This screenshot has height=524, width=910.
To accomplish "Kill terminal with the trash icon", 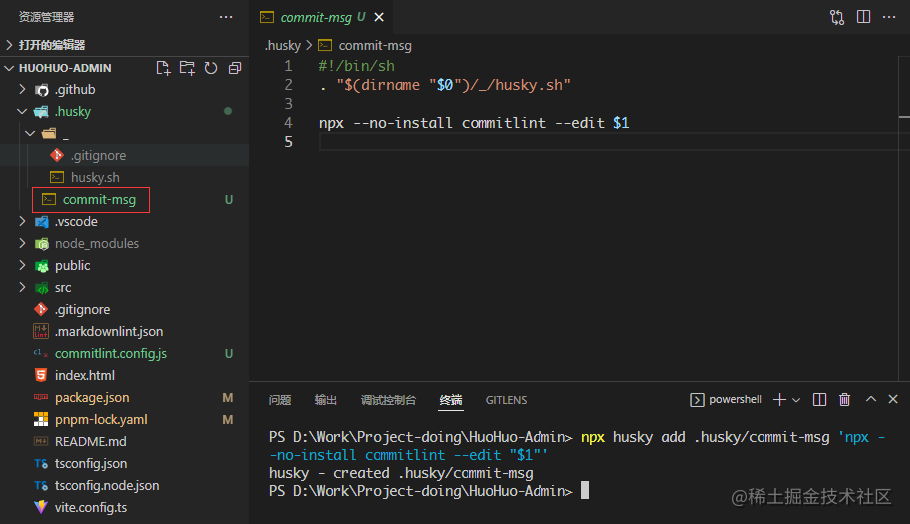I will click(844, 399).
